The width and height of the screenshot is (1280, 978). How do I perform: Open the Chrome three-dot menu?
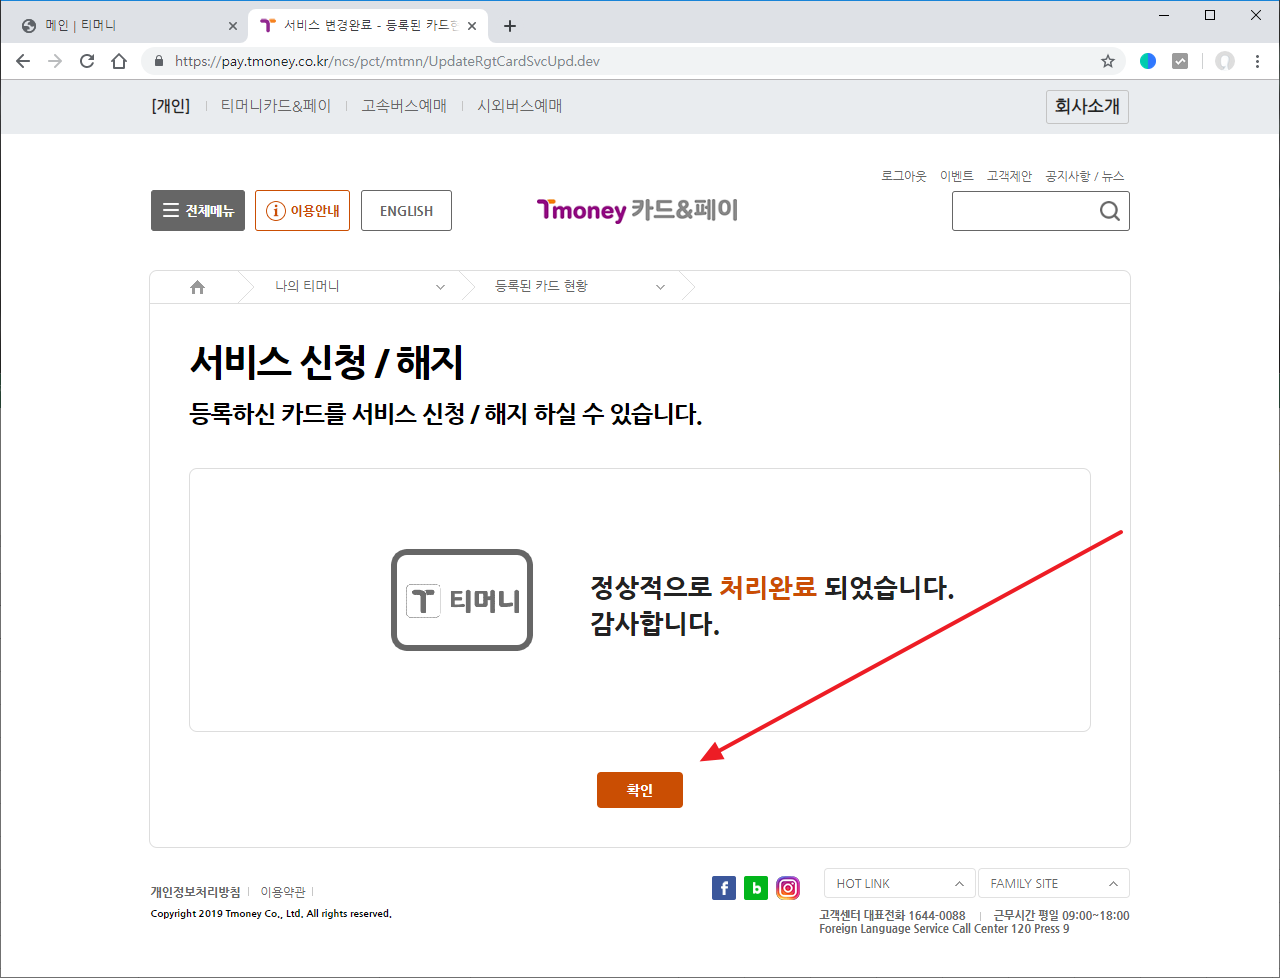(x=1257, y=61)
